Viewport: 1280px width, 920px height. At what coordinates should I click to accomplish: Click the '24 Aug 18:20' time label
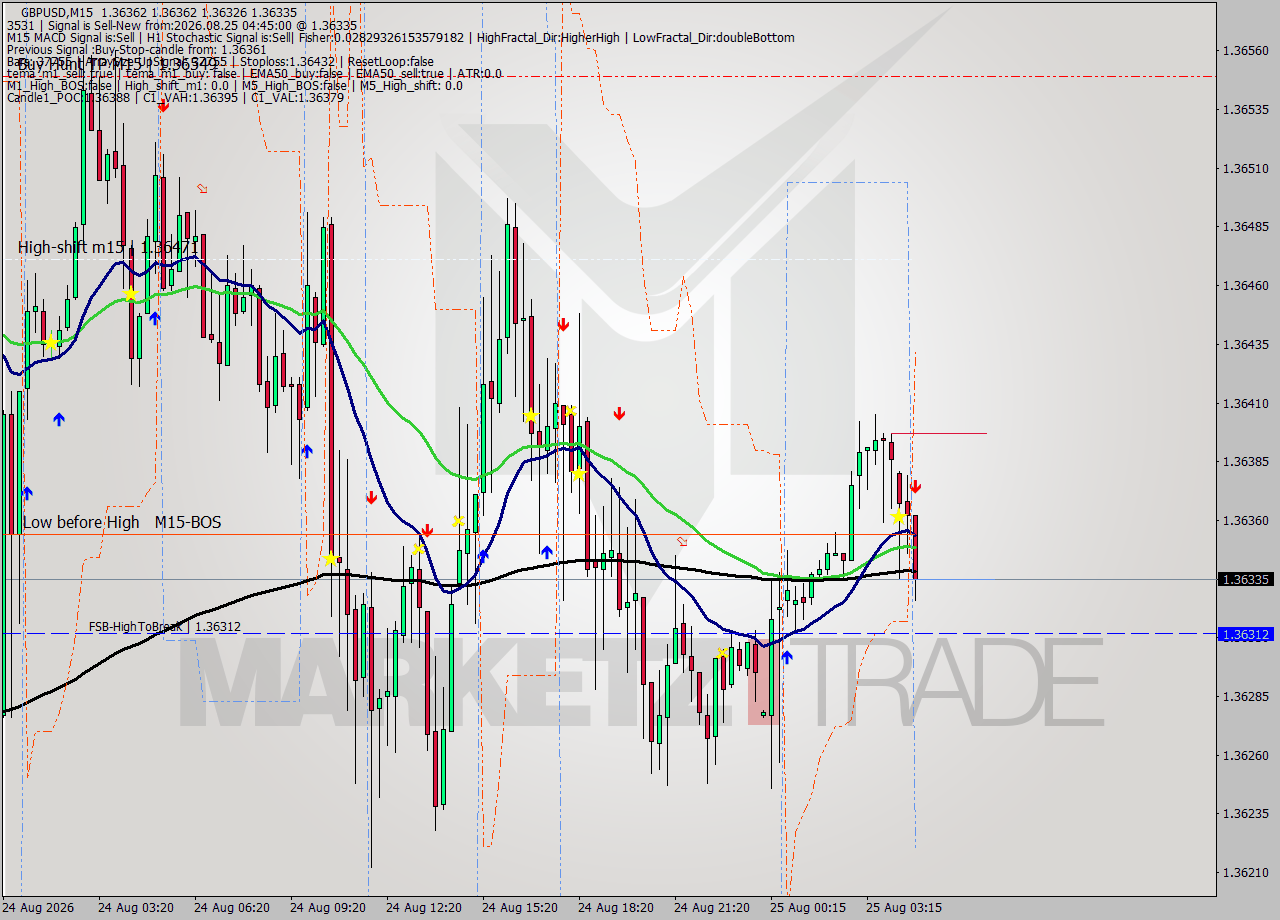tap(616, 908)
